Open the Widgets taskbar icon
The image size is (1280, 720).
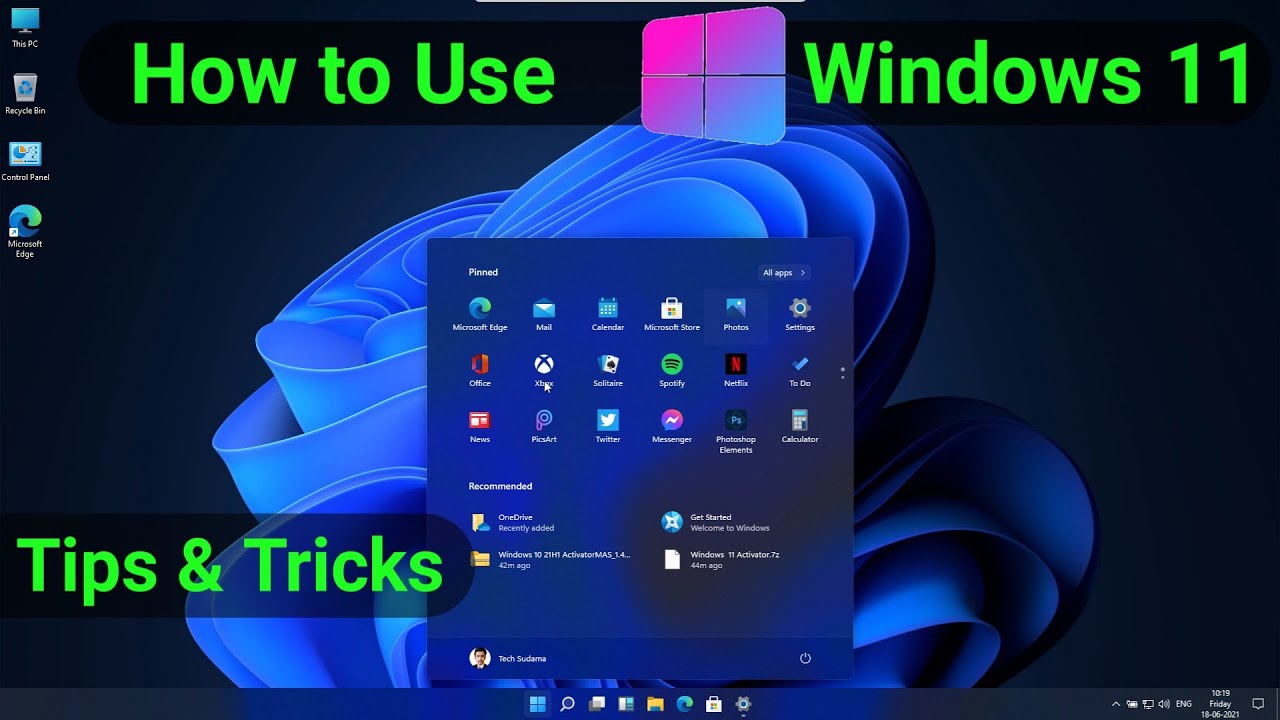pyautogui.click(x=626, y=704)
